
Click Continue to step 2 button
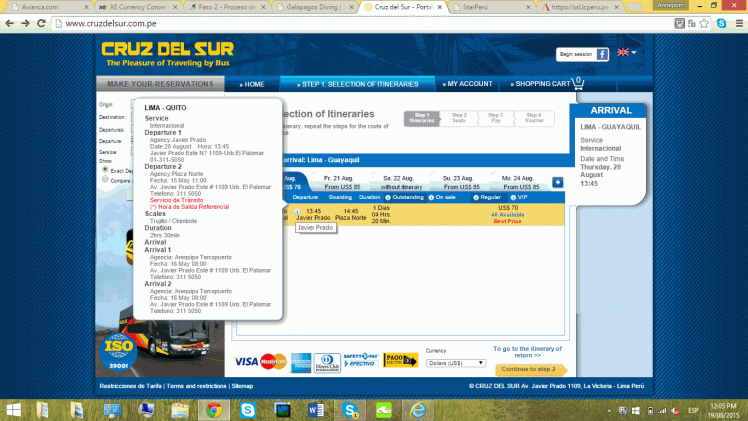(530, 370)
